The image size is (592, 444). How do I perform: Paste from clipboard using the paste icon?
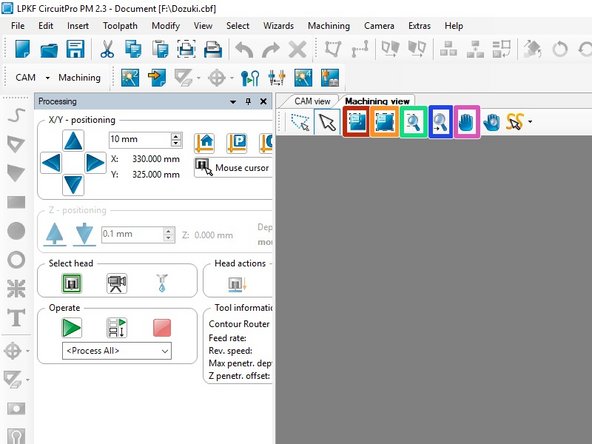160,49
